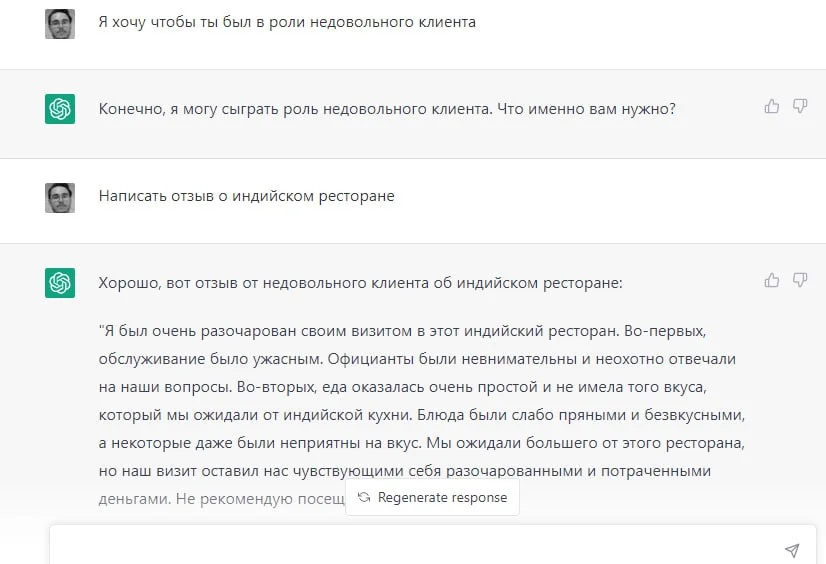Click user avatar next to "Написать отзыв"
Viewport: 826px width, 564px height.
60,197
